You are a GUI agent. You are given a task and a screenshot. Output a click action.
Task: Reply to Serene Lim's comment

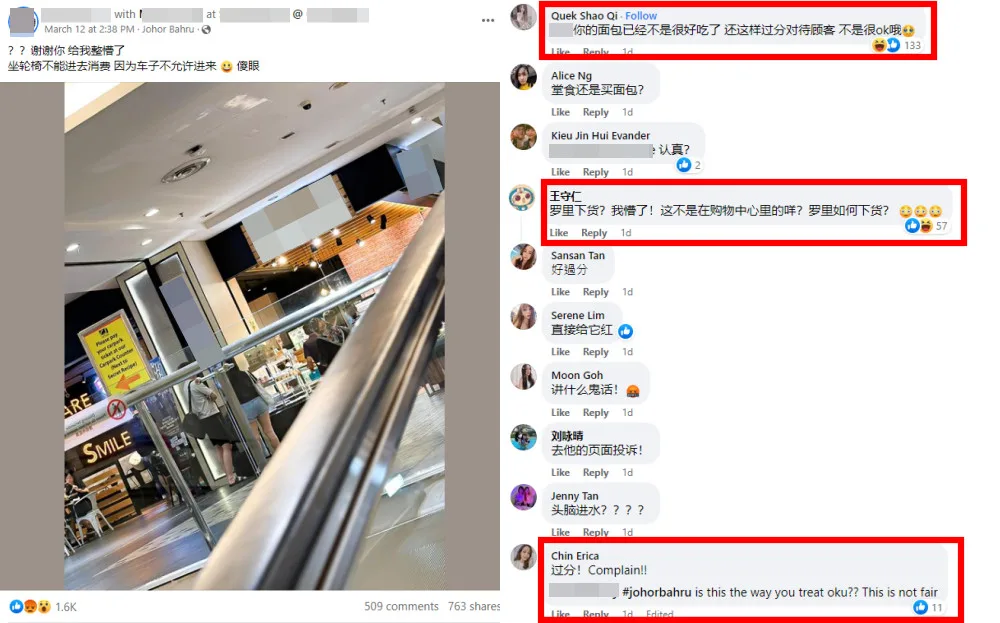click(596, 351)
